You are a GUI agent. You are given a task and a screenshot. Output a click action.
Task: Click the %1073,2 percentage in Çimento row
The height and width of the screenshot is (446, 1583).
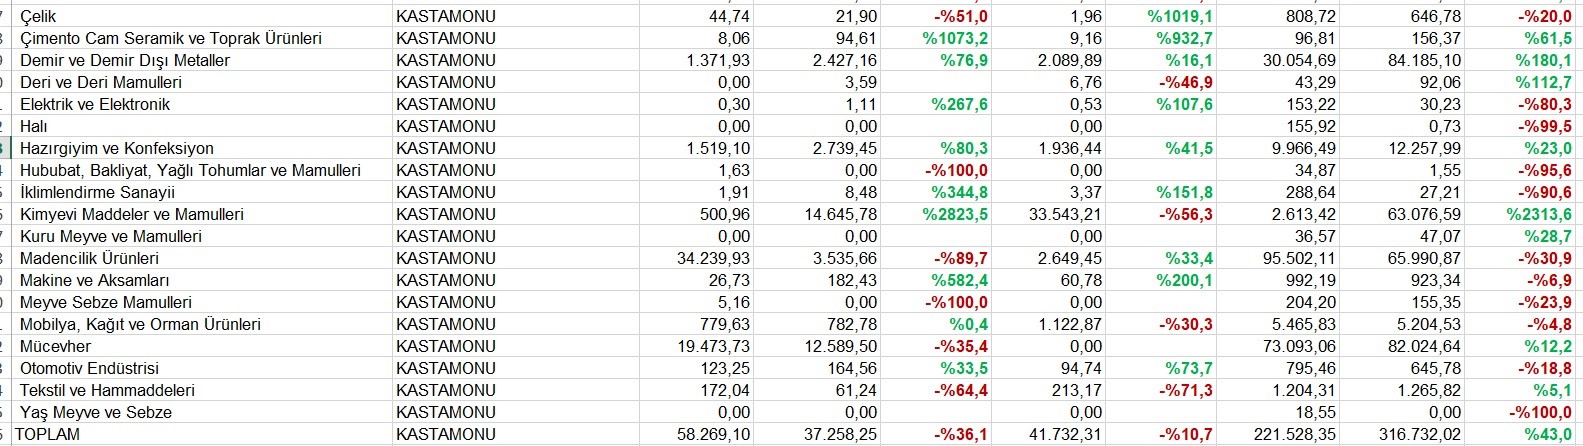(955, 38)
